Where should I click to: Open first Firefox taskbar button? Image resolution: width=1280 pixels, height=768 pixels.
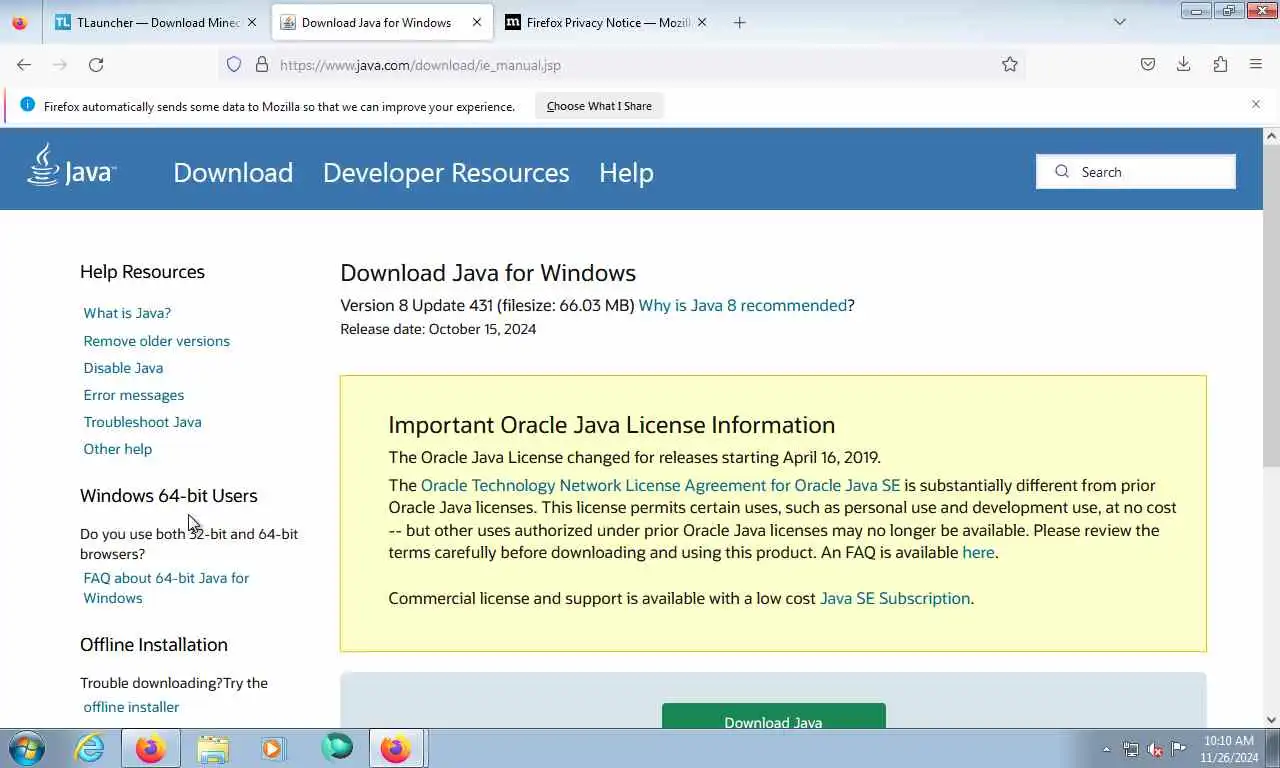point(151,748)
